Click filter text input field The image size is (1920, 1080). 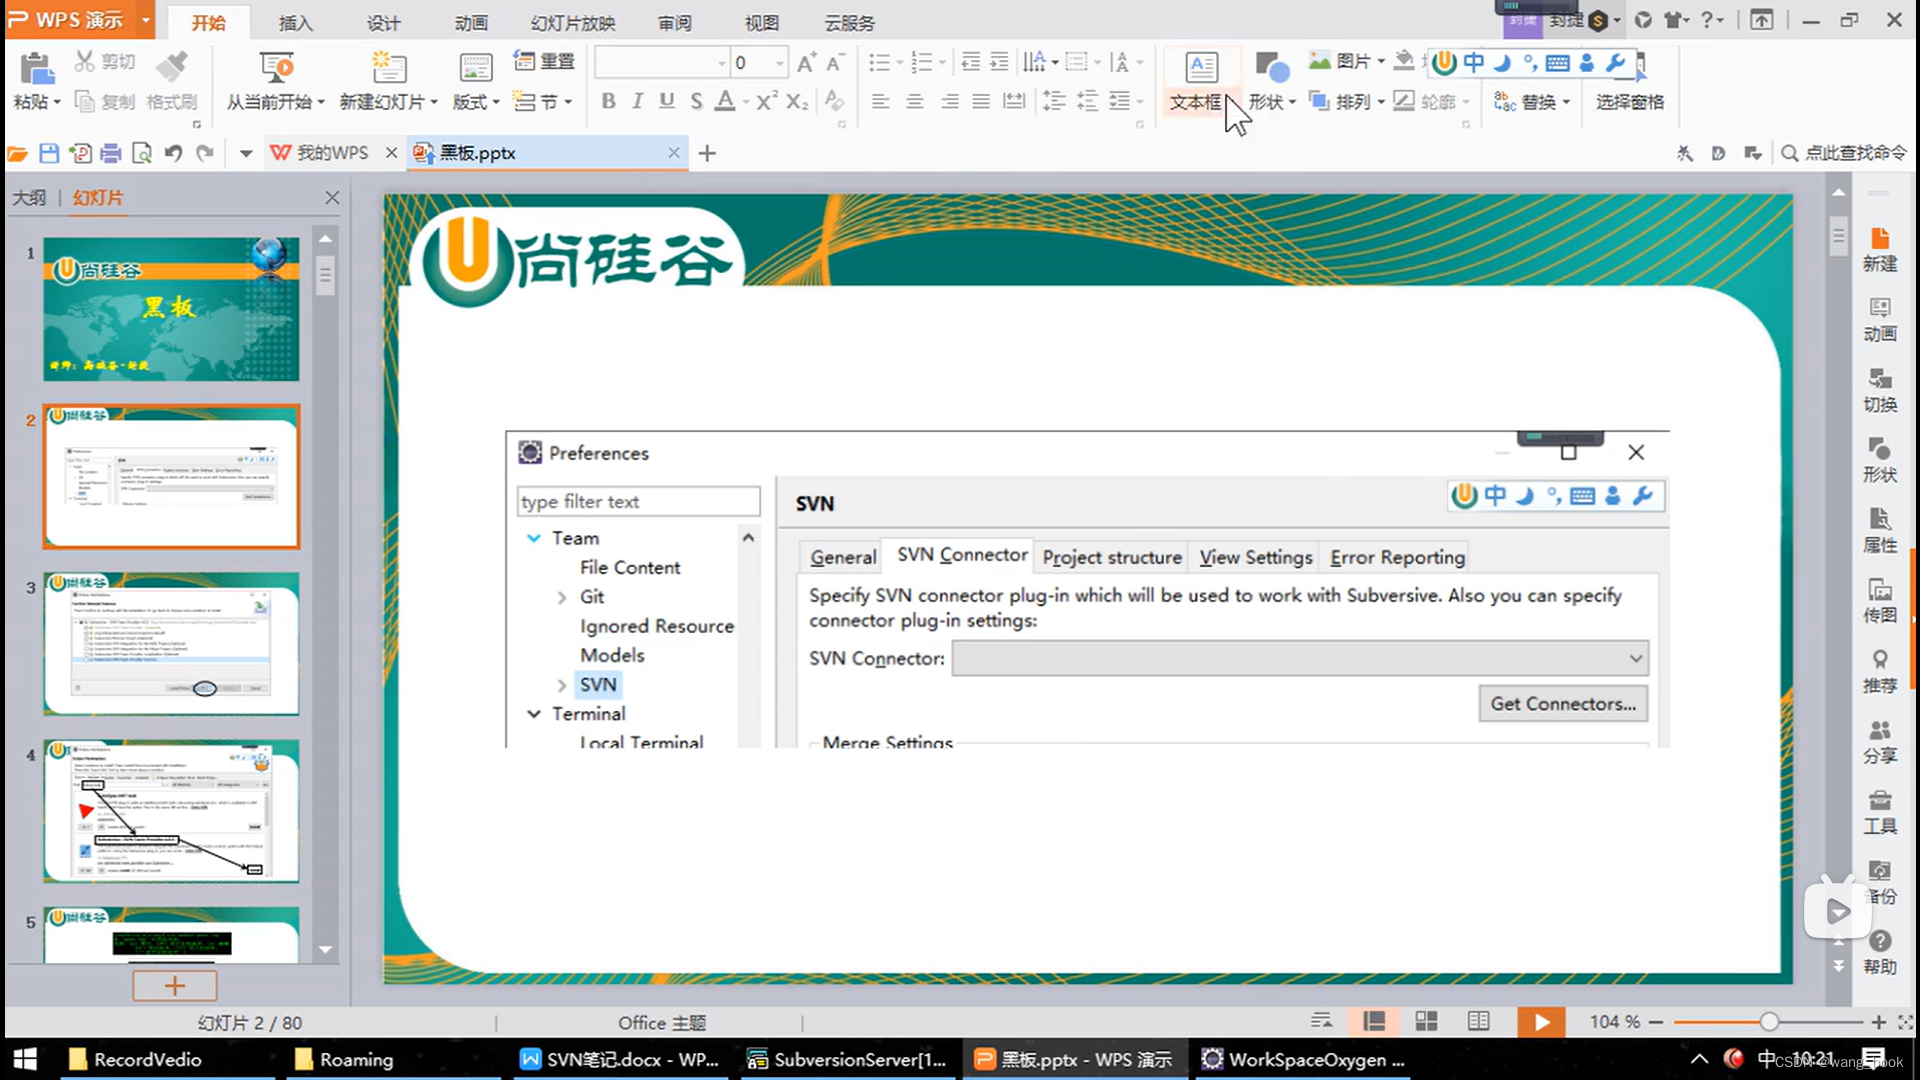click(638, 501)
